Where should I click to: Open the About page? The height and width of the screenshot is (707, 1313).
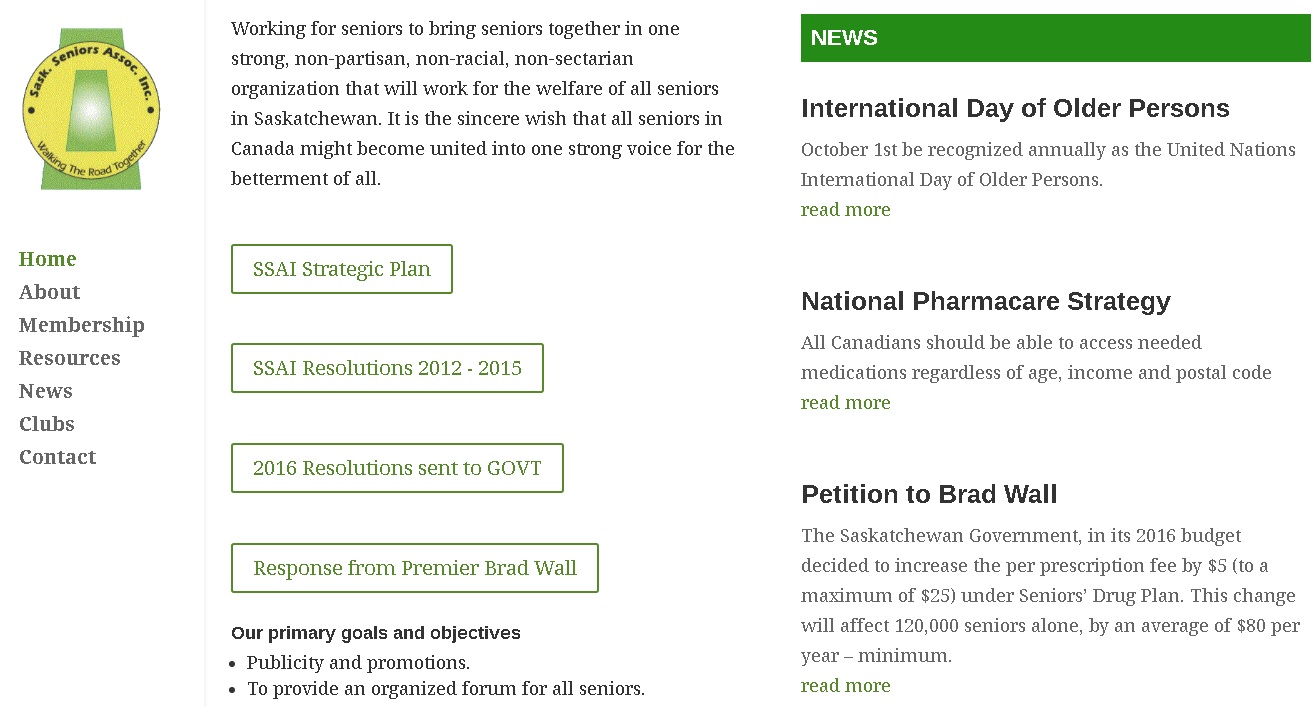[x=50, y=292]
